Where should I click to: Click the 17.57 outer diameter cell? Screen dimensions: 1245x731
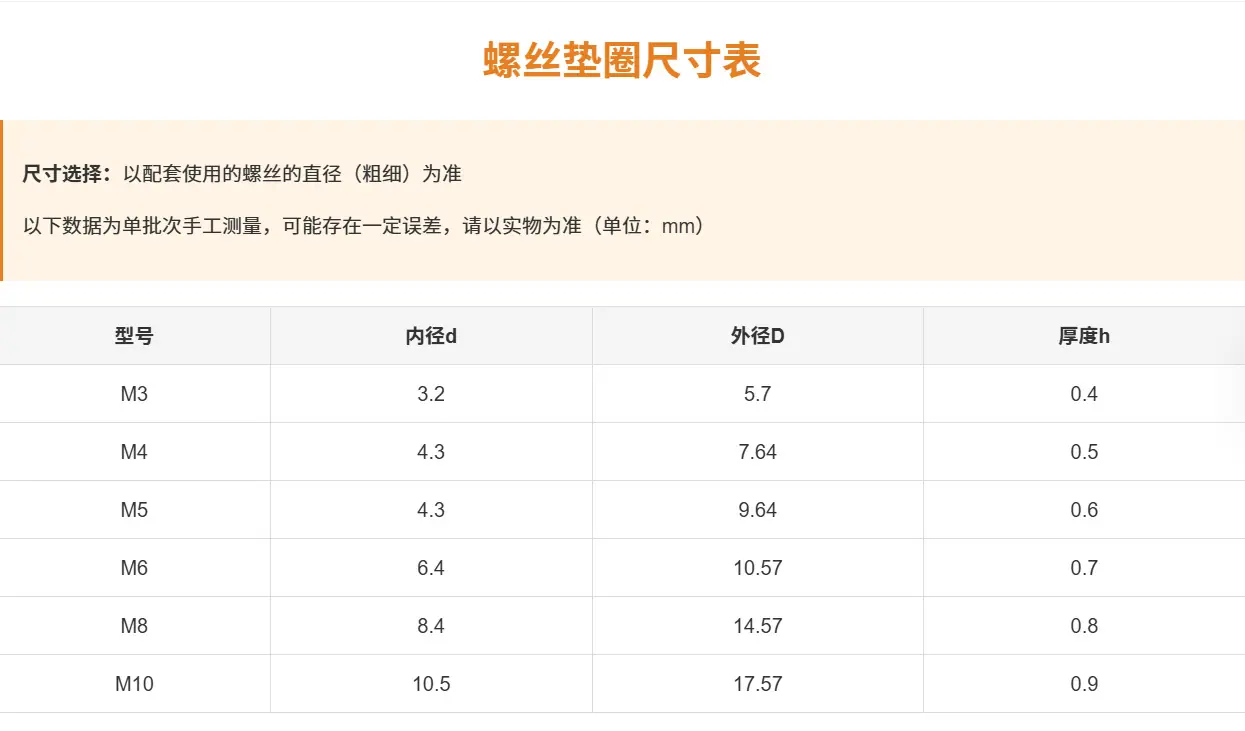pyautogui.click(x=758, y=684)
